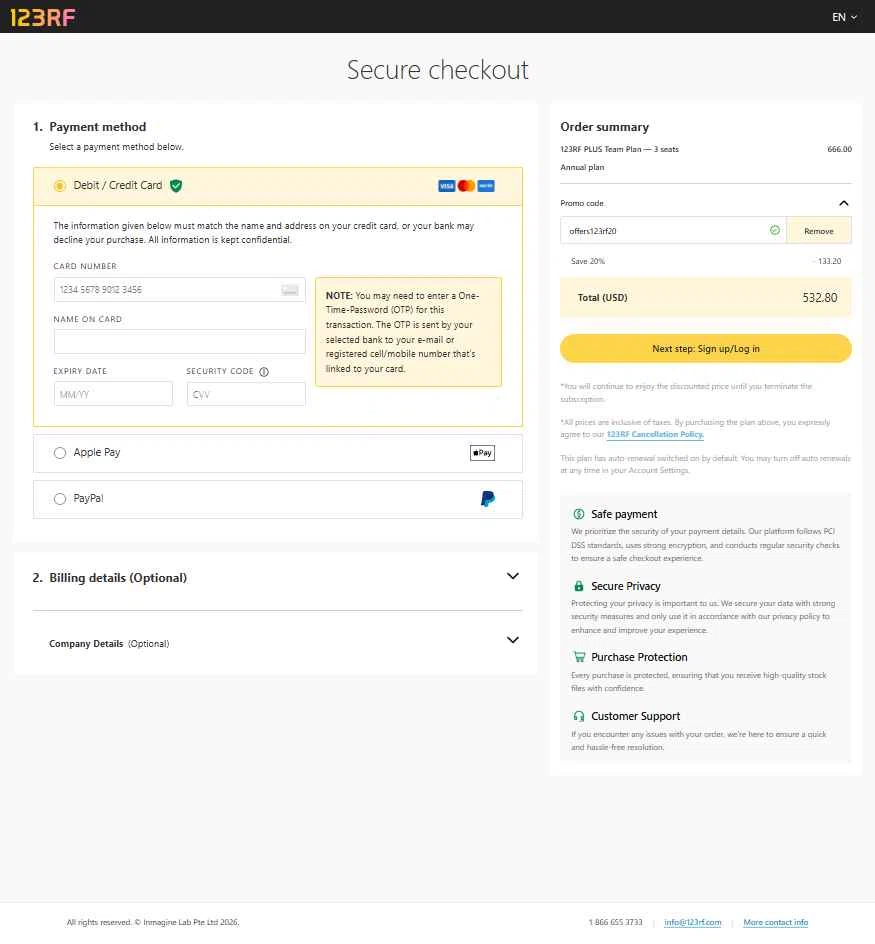Open the EN language dropdown
Image resolution: width=875 pixels, height=944 pixels.
coord(844,17)
